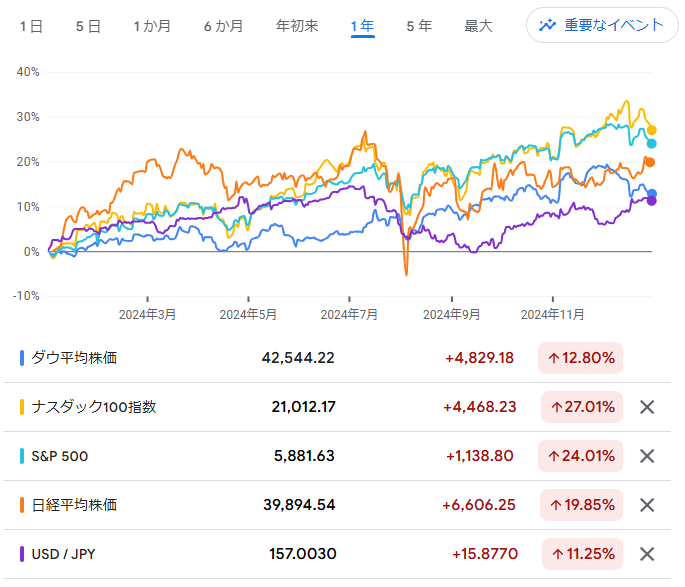The width and height of the screenshot is (685, 587).
Task: Open the USD / JPY row label
Action: (63, 554)
